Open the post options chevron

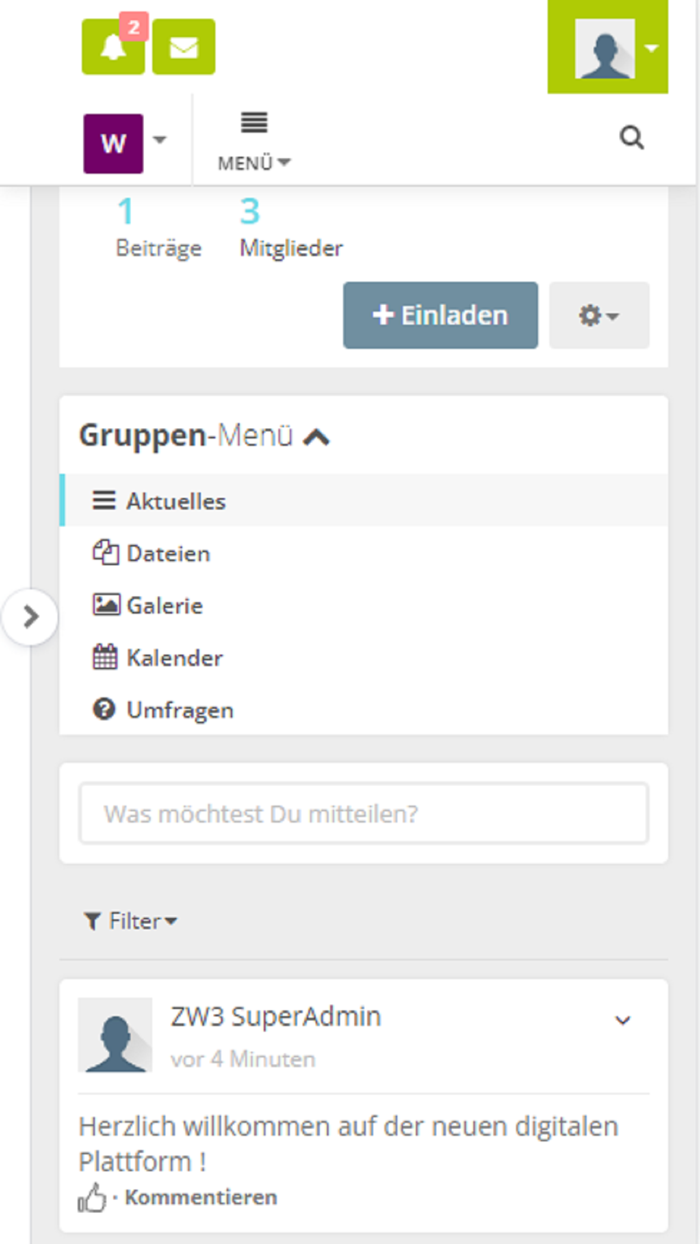click(623, 1021)
